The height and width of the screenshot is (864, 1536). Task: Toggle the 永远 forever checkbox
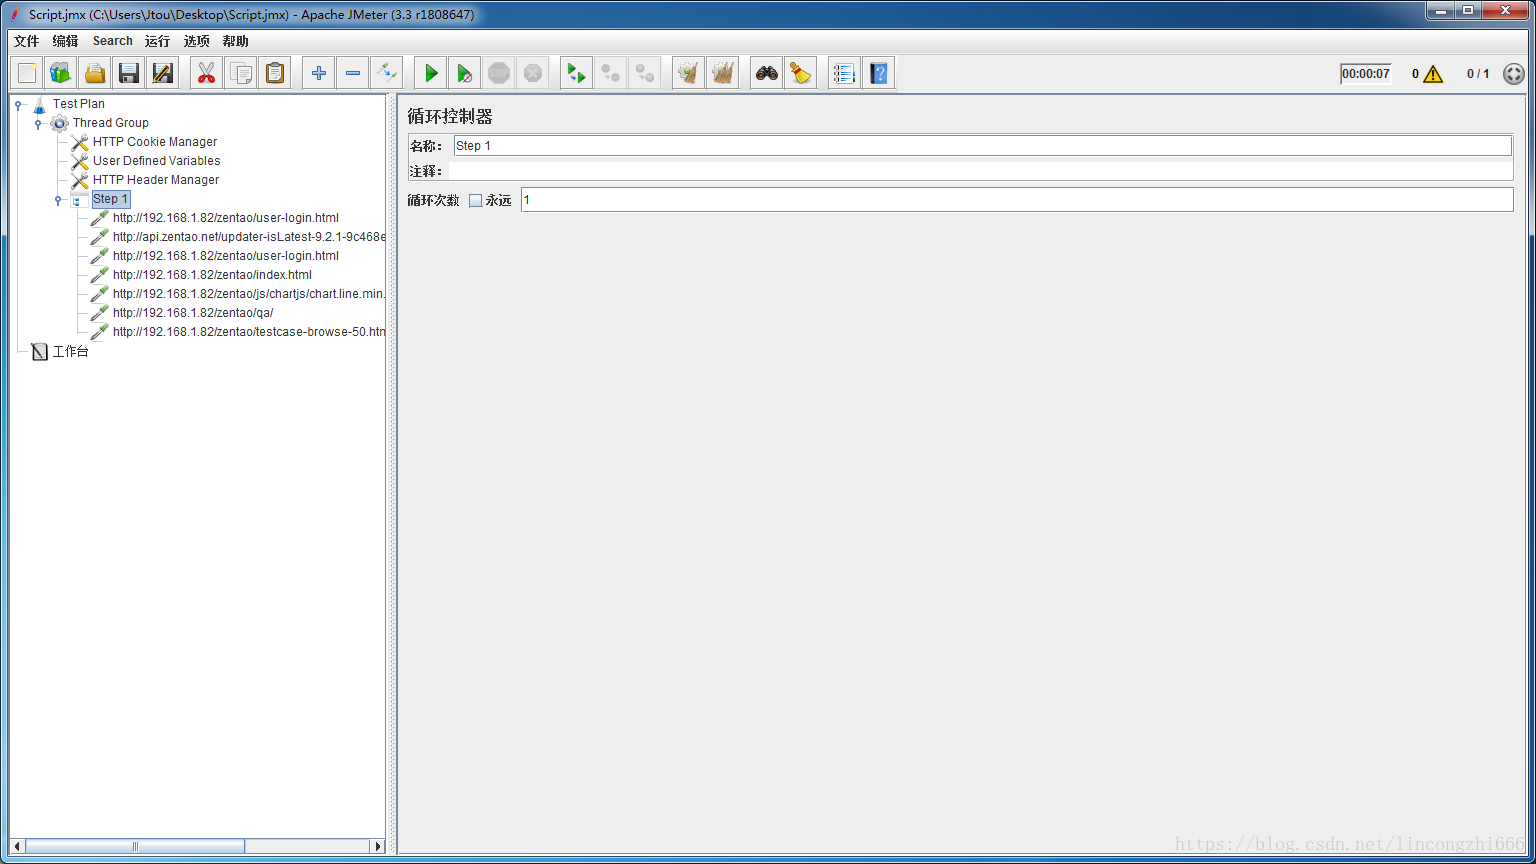(476, 200)
